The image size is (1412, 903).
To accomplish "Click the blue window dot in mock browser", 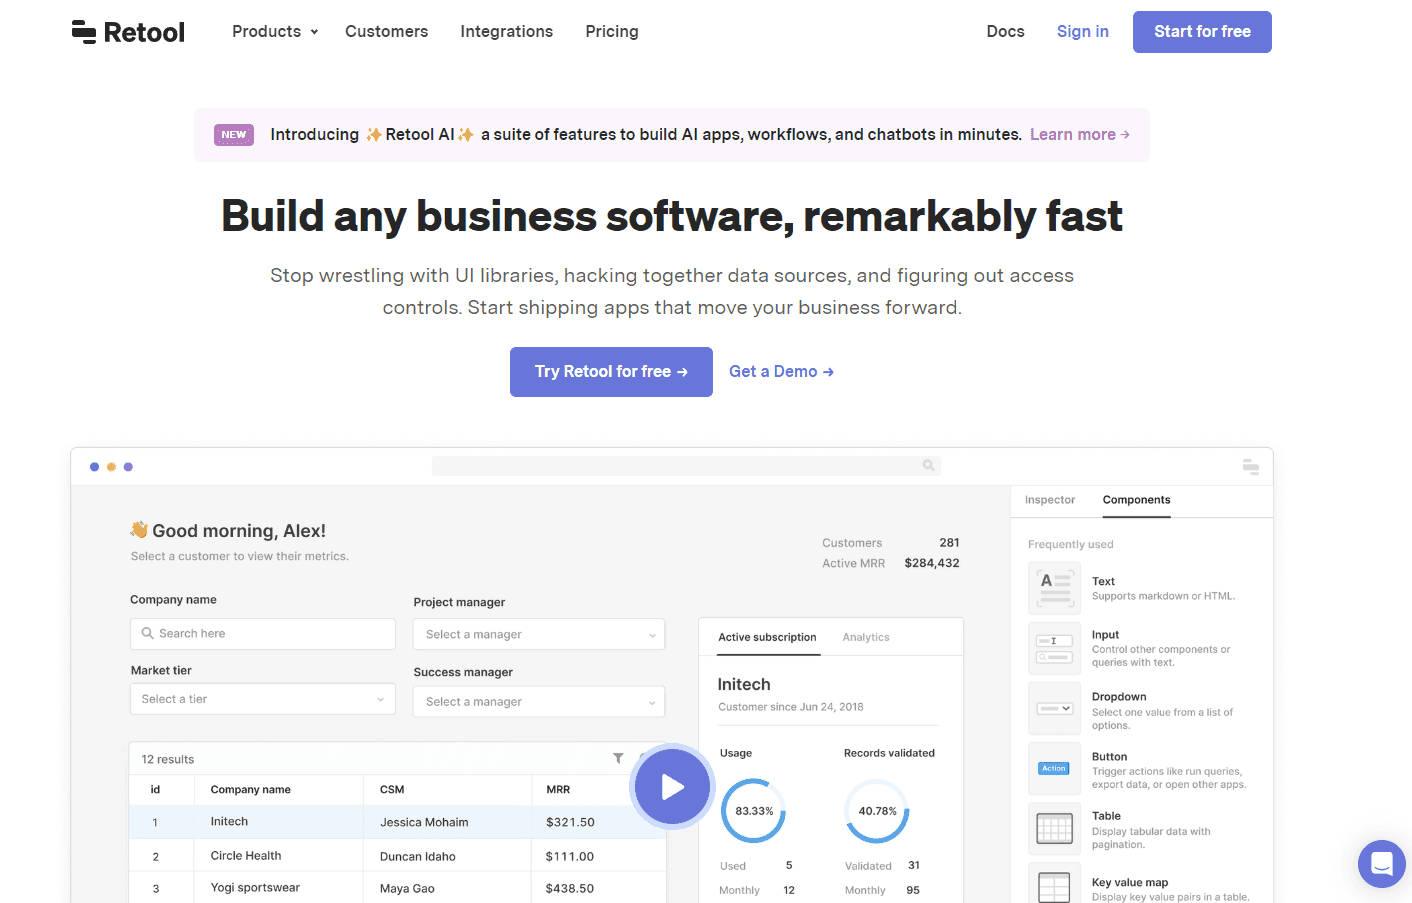I will 94,467.
